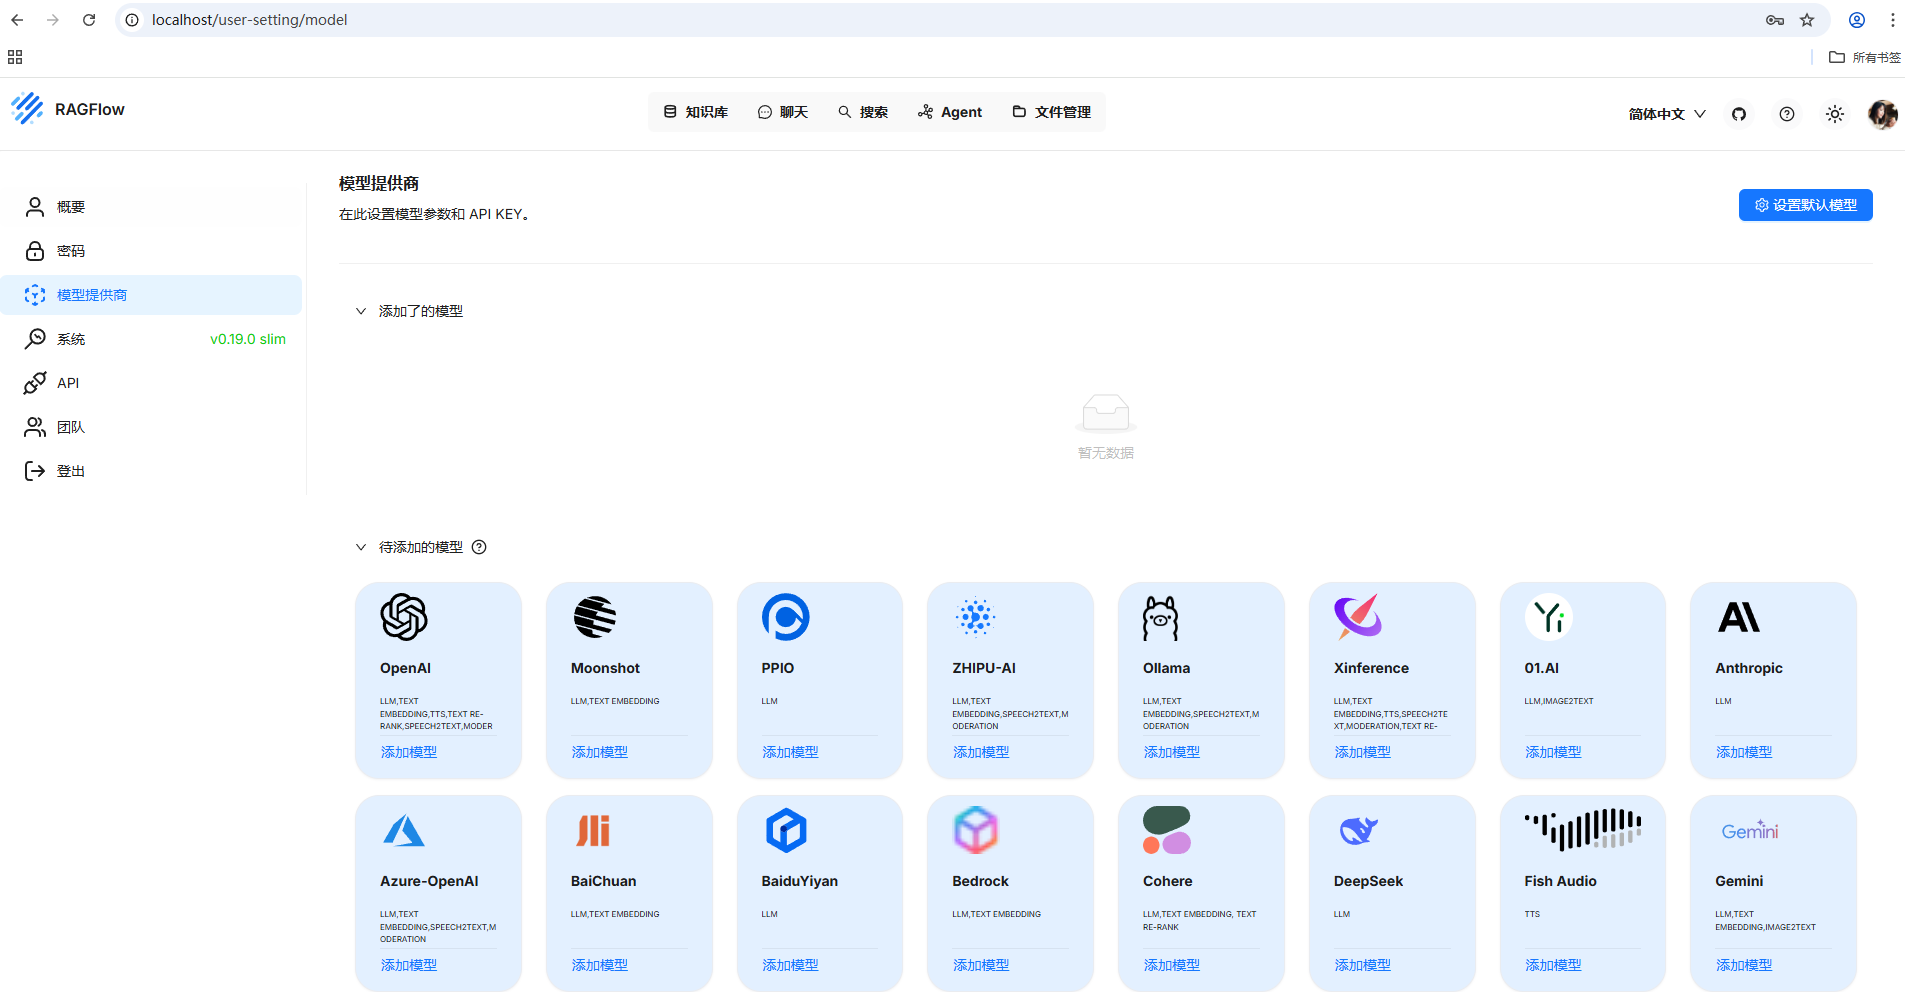This screenshot has width=1905, height=992.
Task: Click the Azure-OpenAI logo icon
Action: (404, 830)
